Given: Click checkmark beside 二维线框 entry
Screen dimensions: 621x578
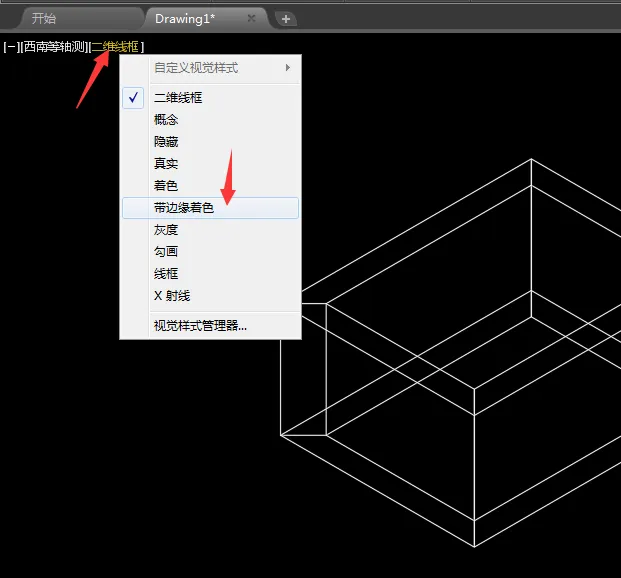Looking at the screenshot, I should coord(133,97).
